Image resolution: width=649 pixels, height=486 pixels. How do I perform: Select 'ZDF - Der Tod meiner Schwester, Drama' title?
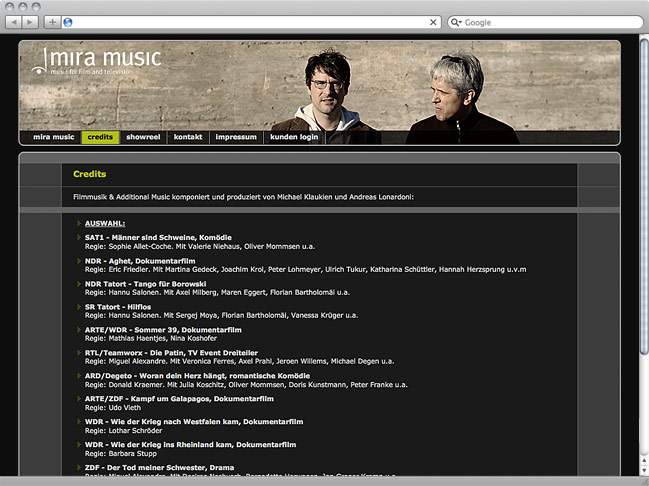pyautogui.click(x=159, y=468)
